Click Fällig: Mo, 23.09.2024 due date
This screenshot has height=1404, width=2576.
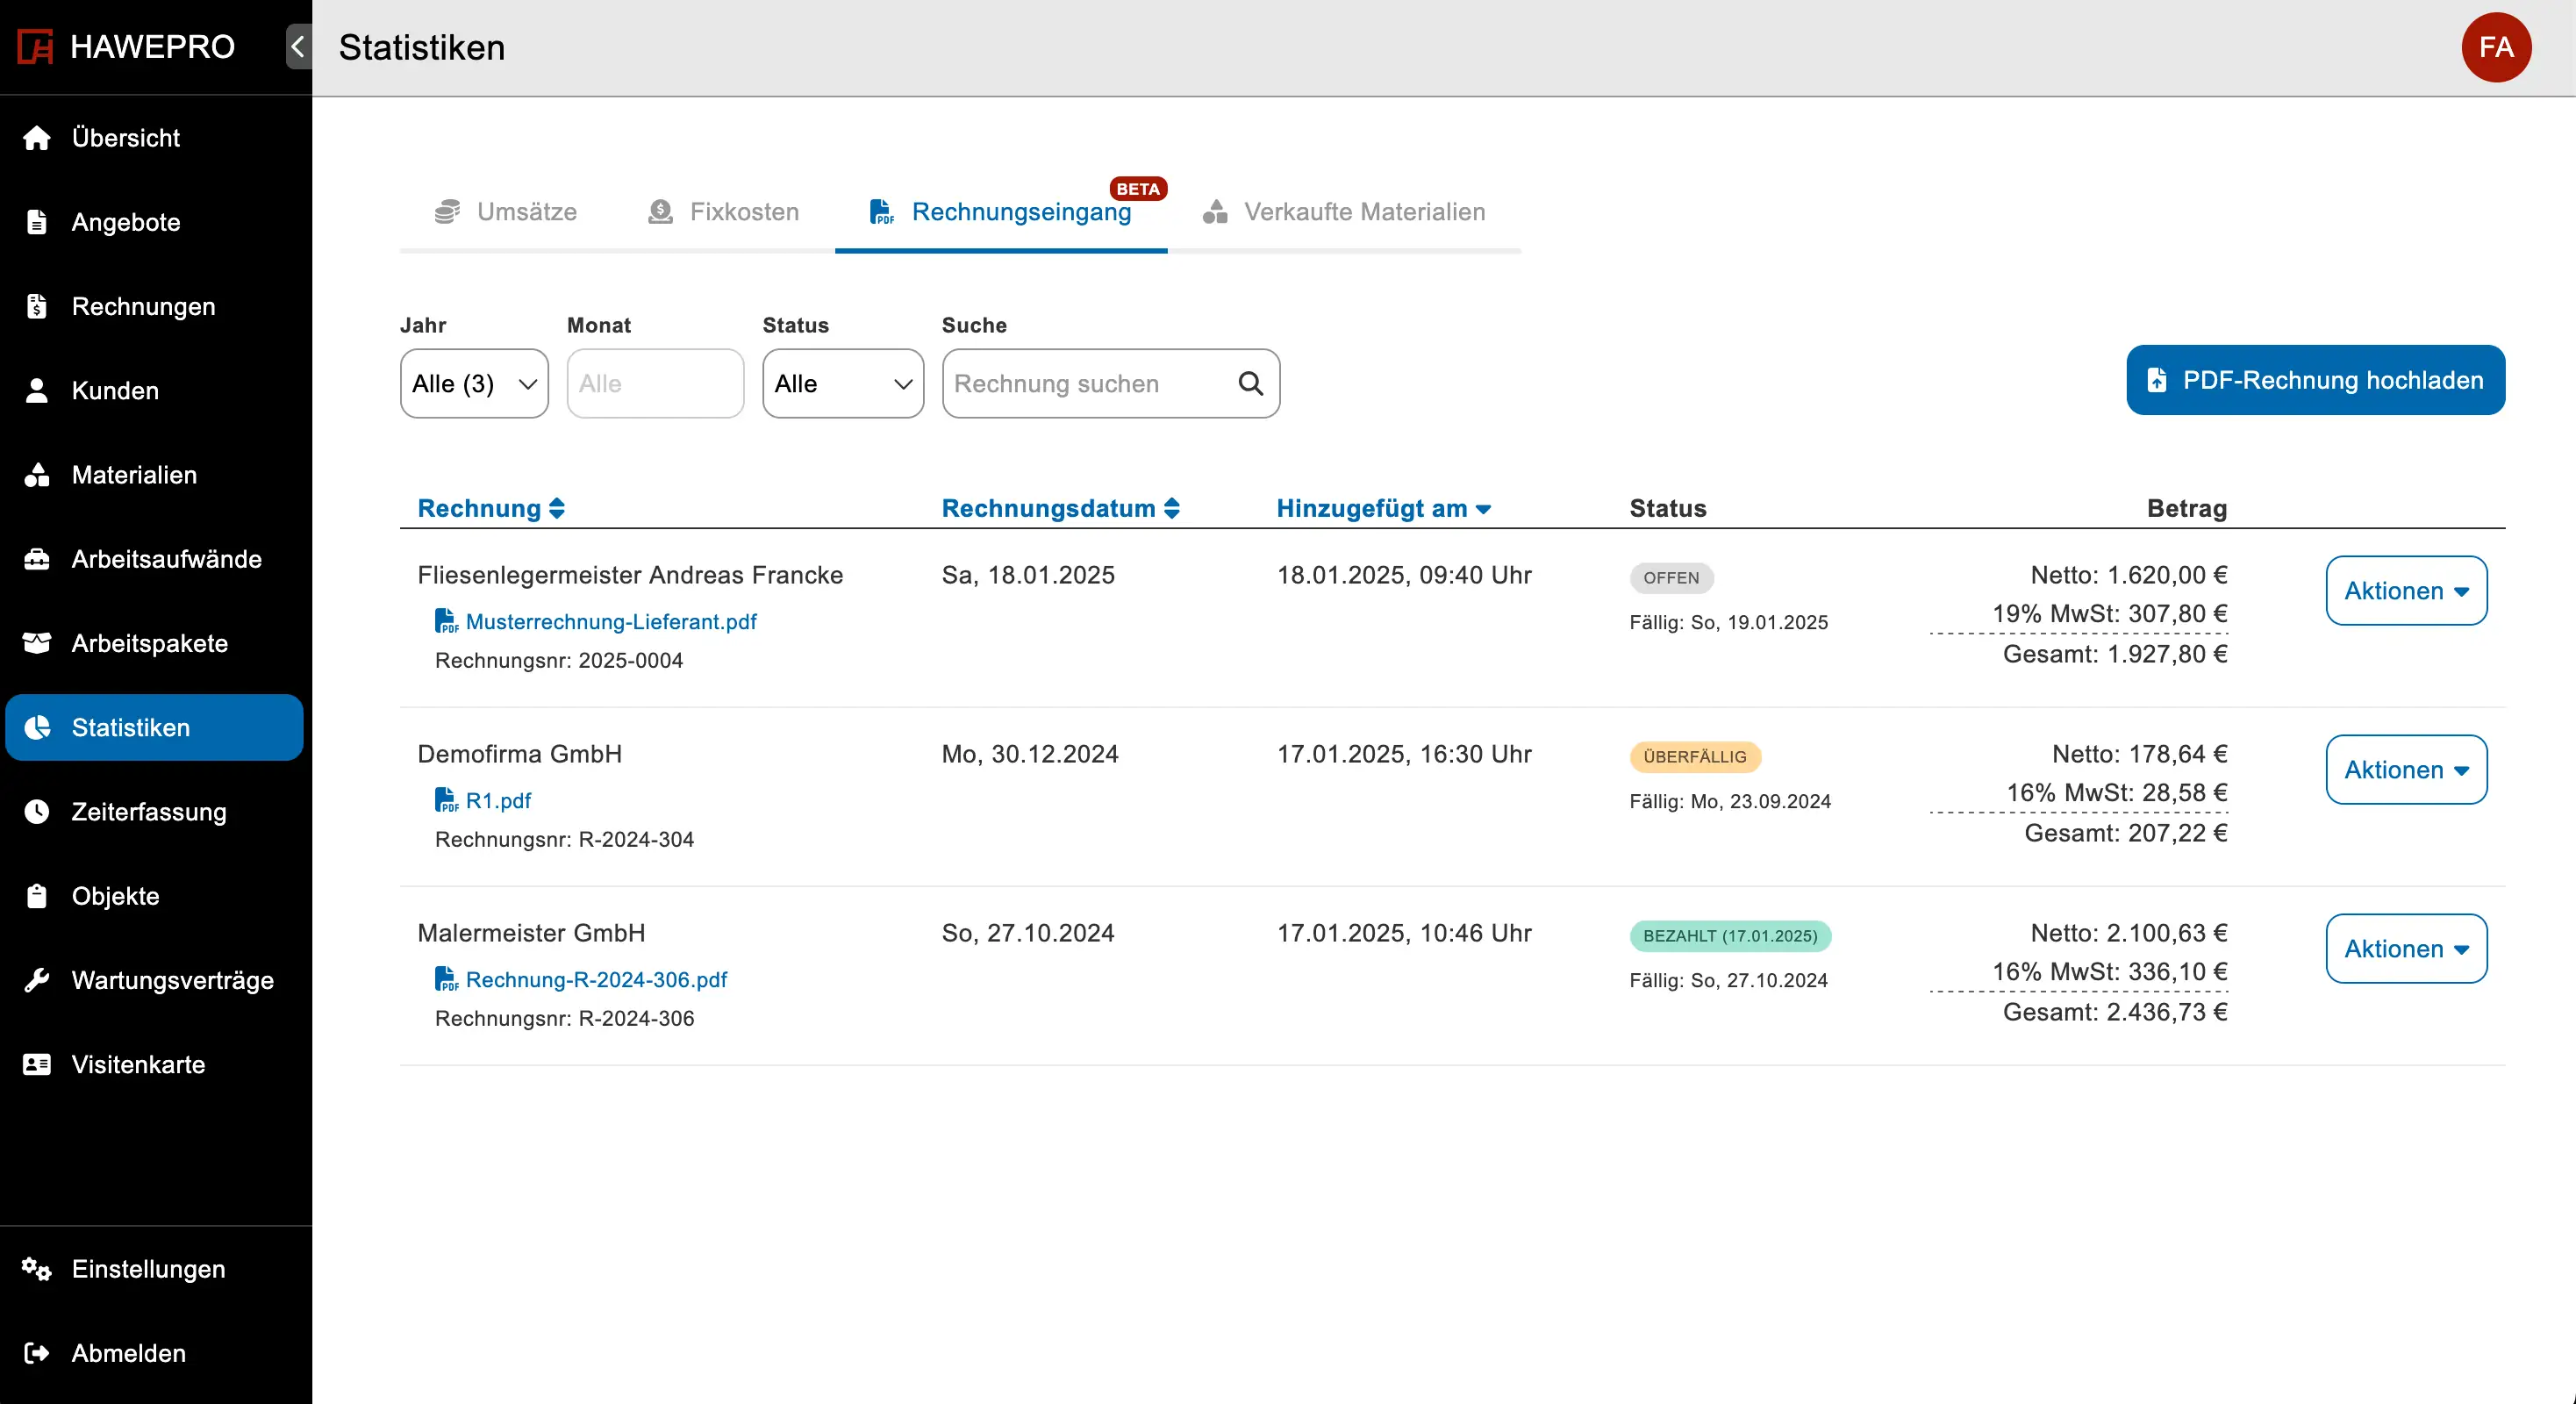click(x=1730, y=801)
